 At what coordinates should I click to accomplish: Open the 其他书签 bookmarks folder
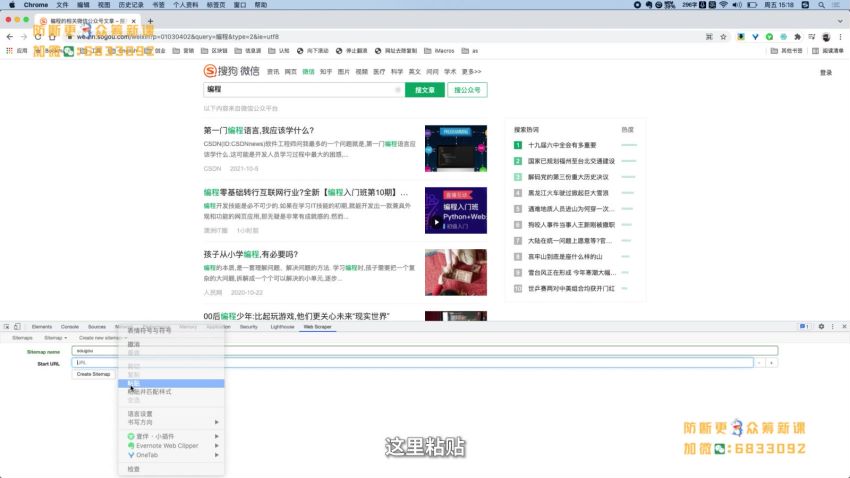(787, 50)
